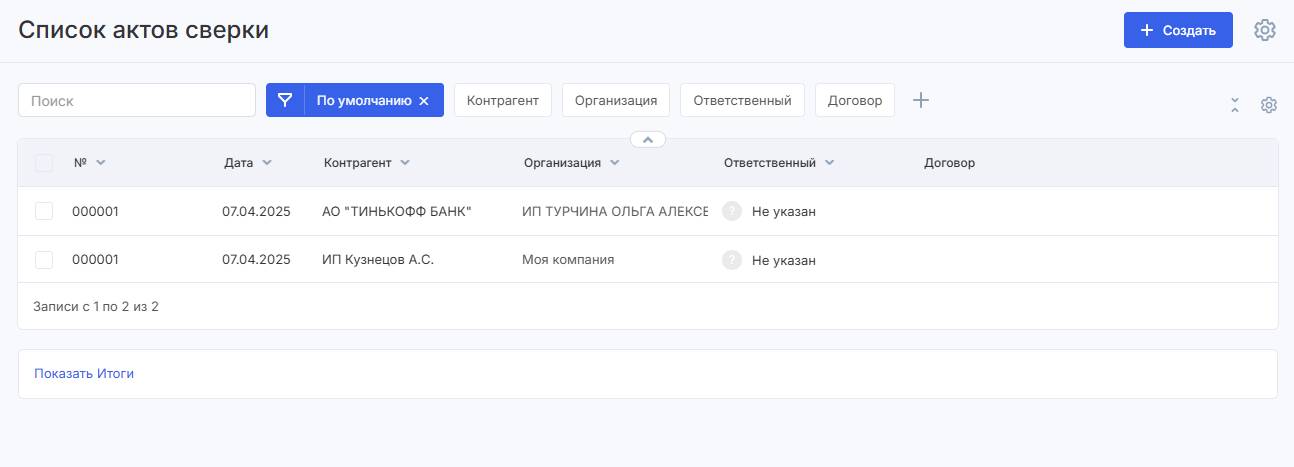Open sort dropdown on № column
Viewport: 1294px width, 467px height.
(100, 163)
